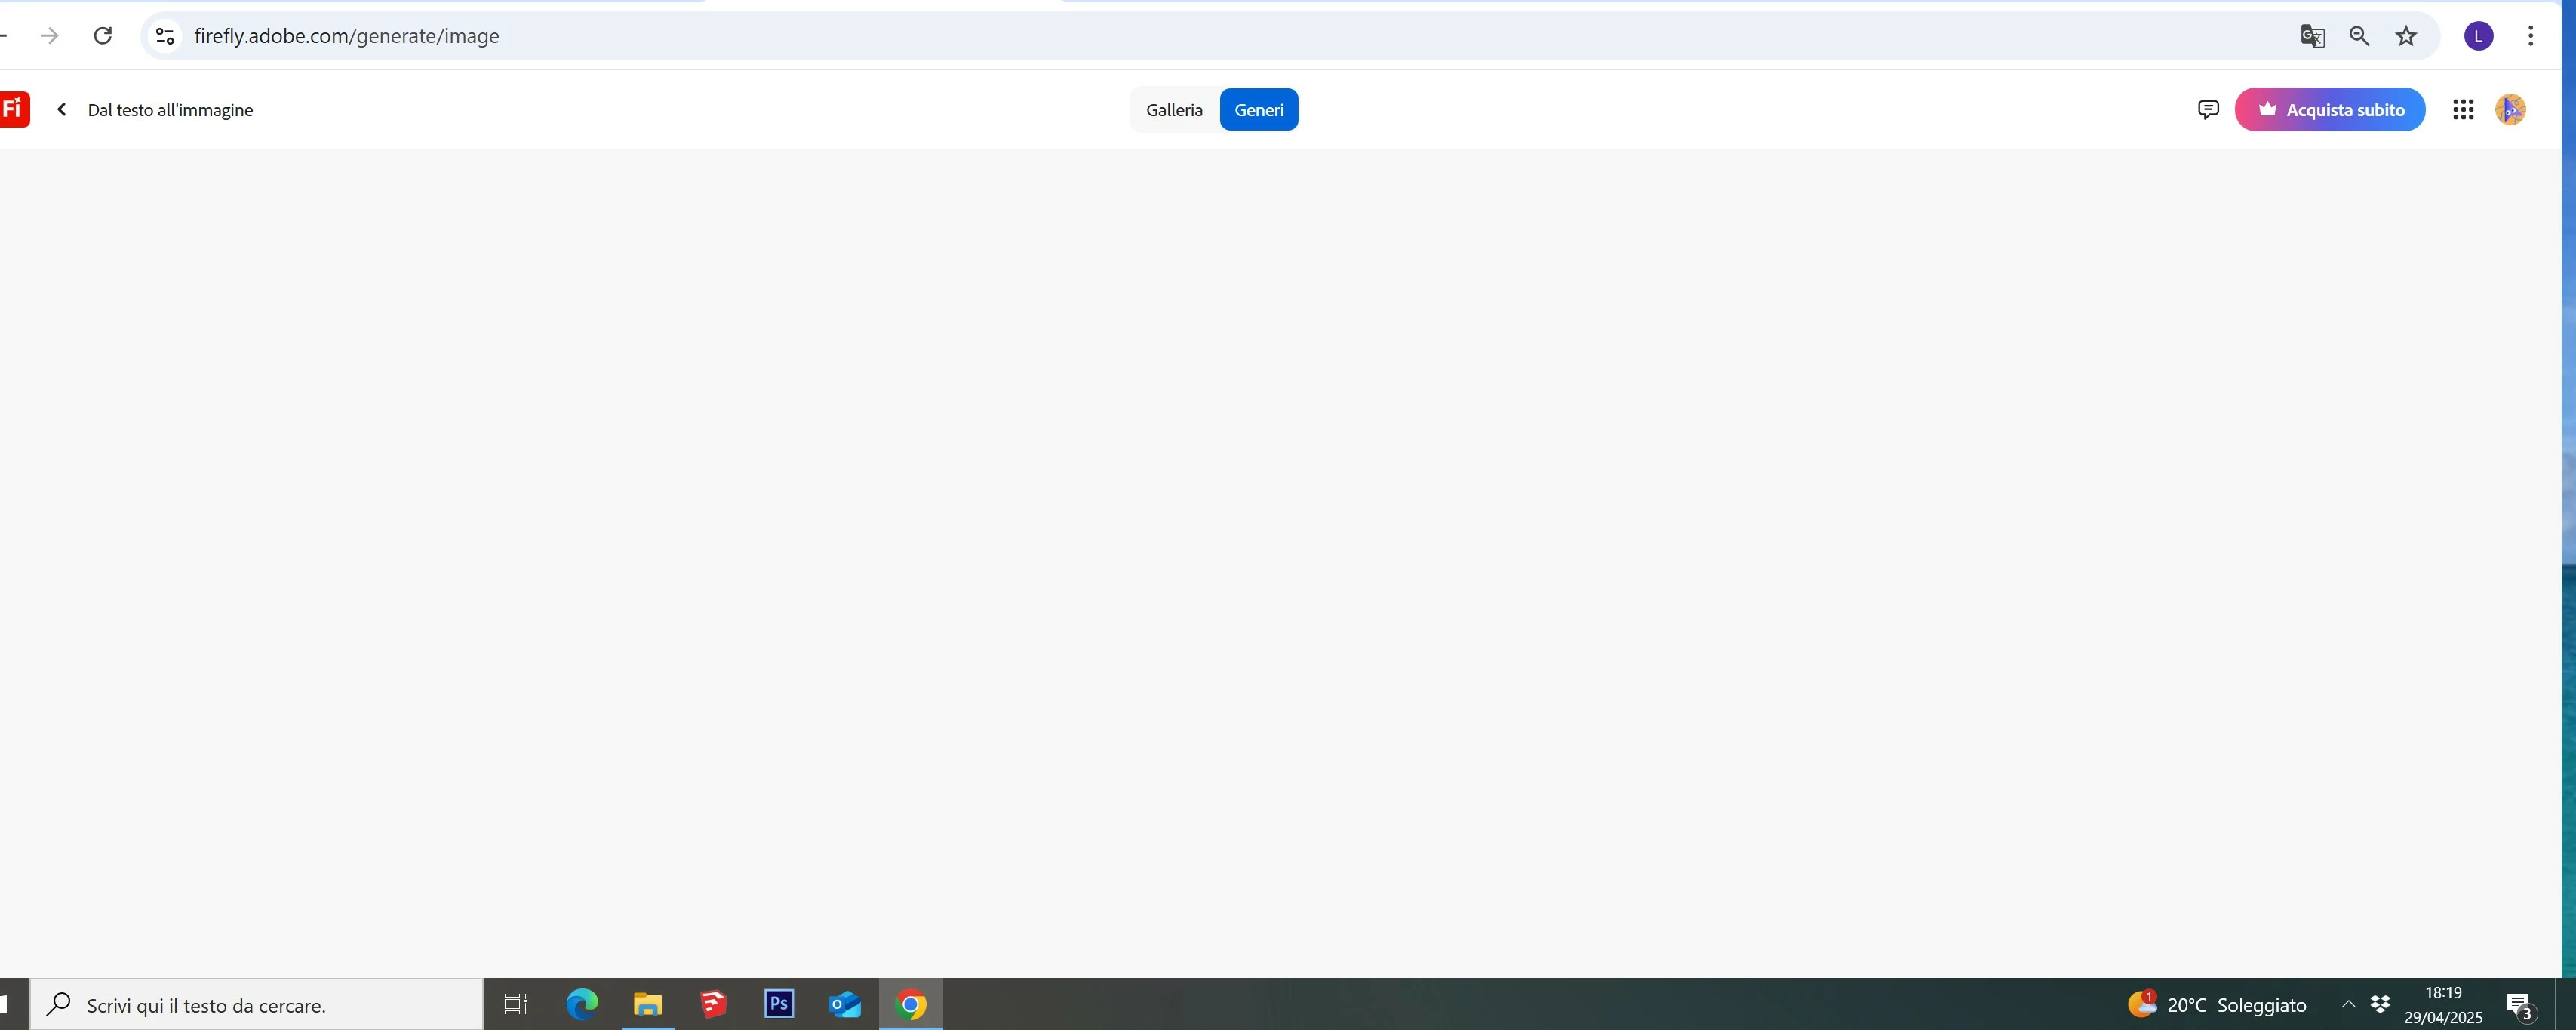Click the zoom magnifier icon in address bar

(2359, 36)
